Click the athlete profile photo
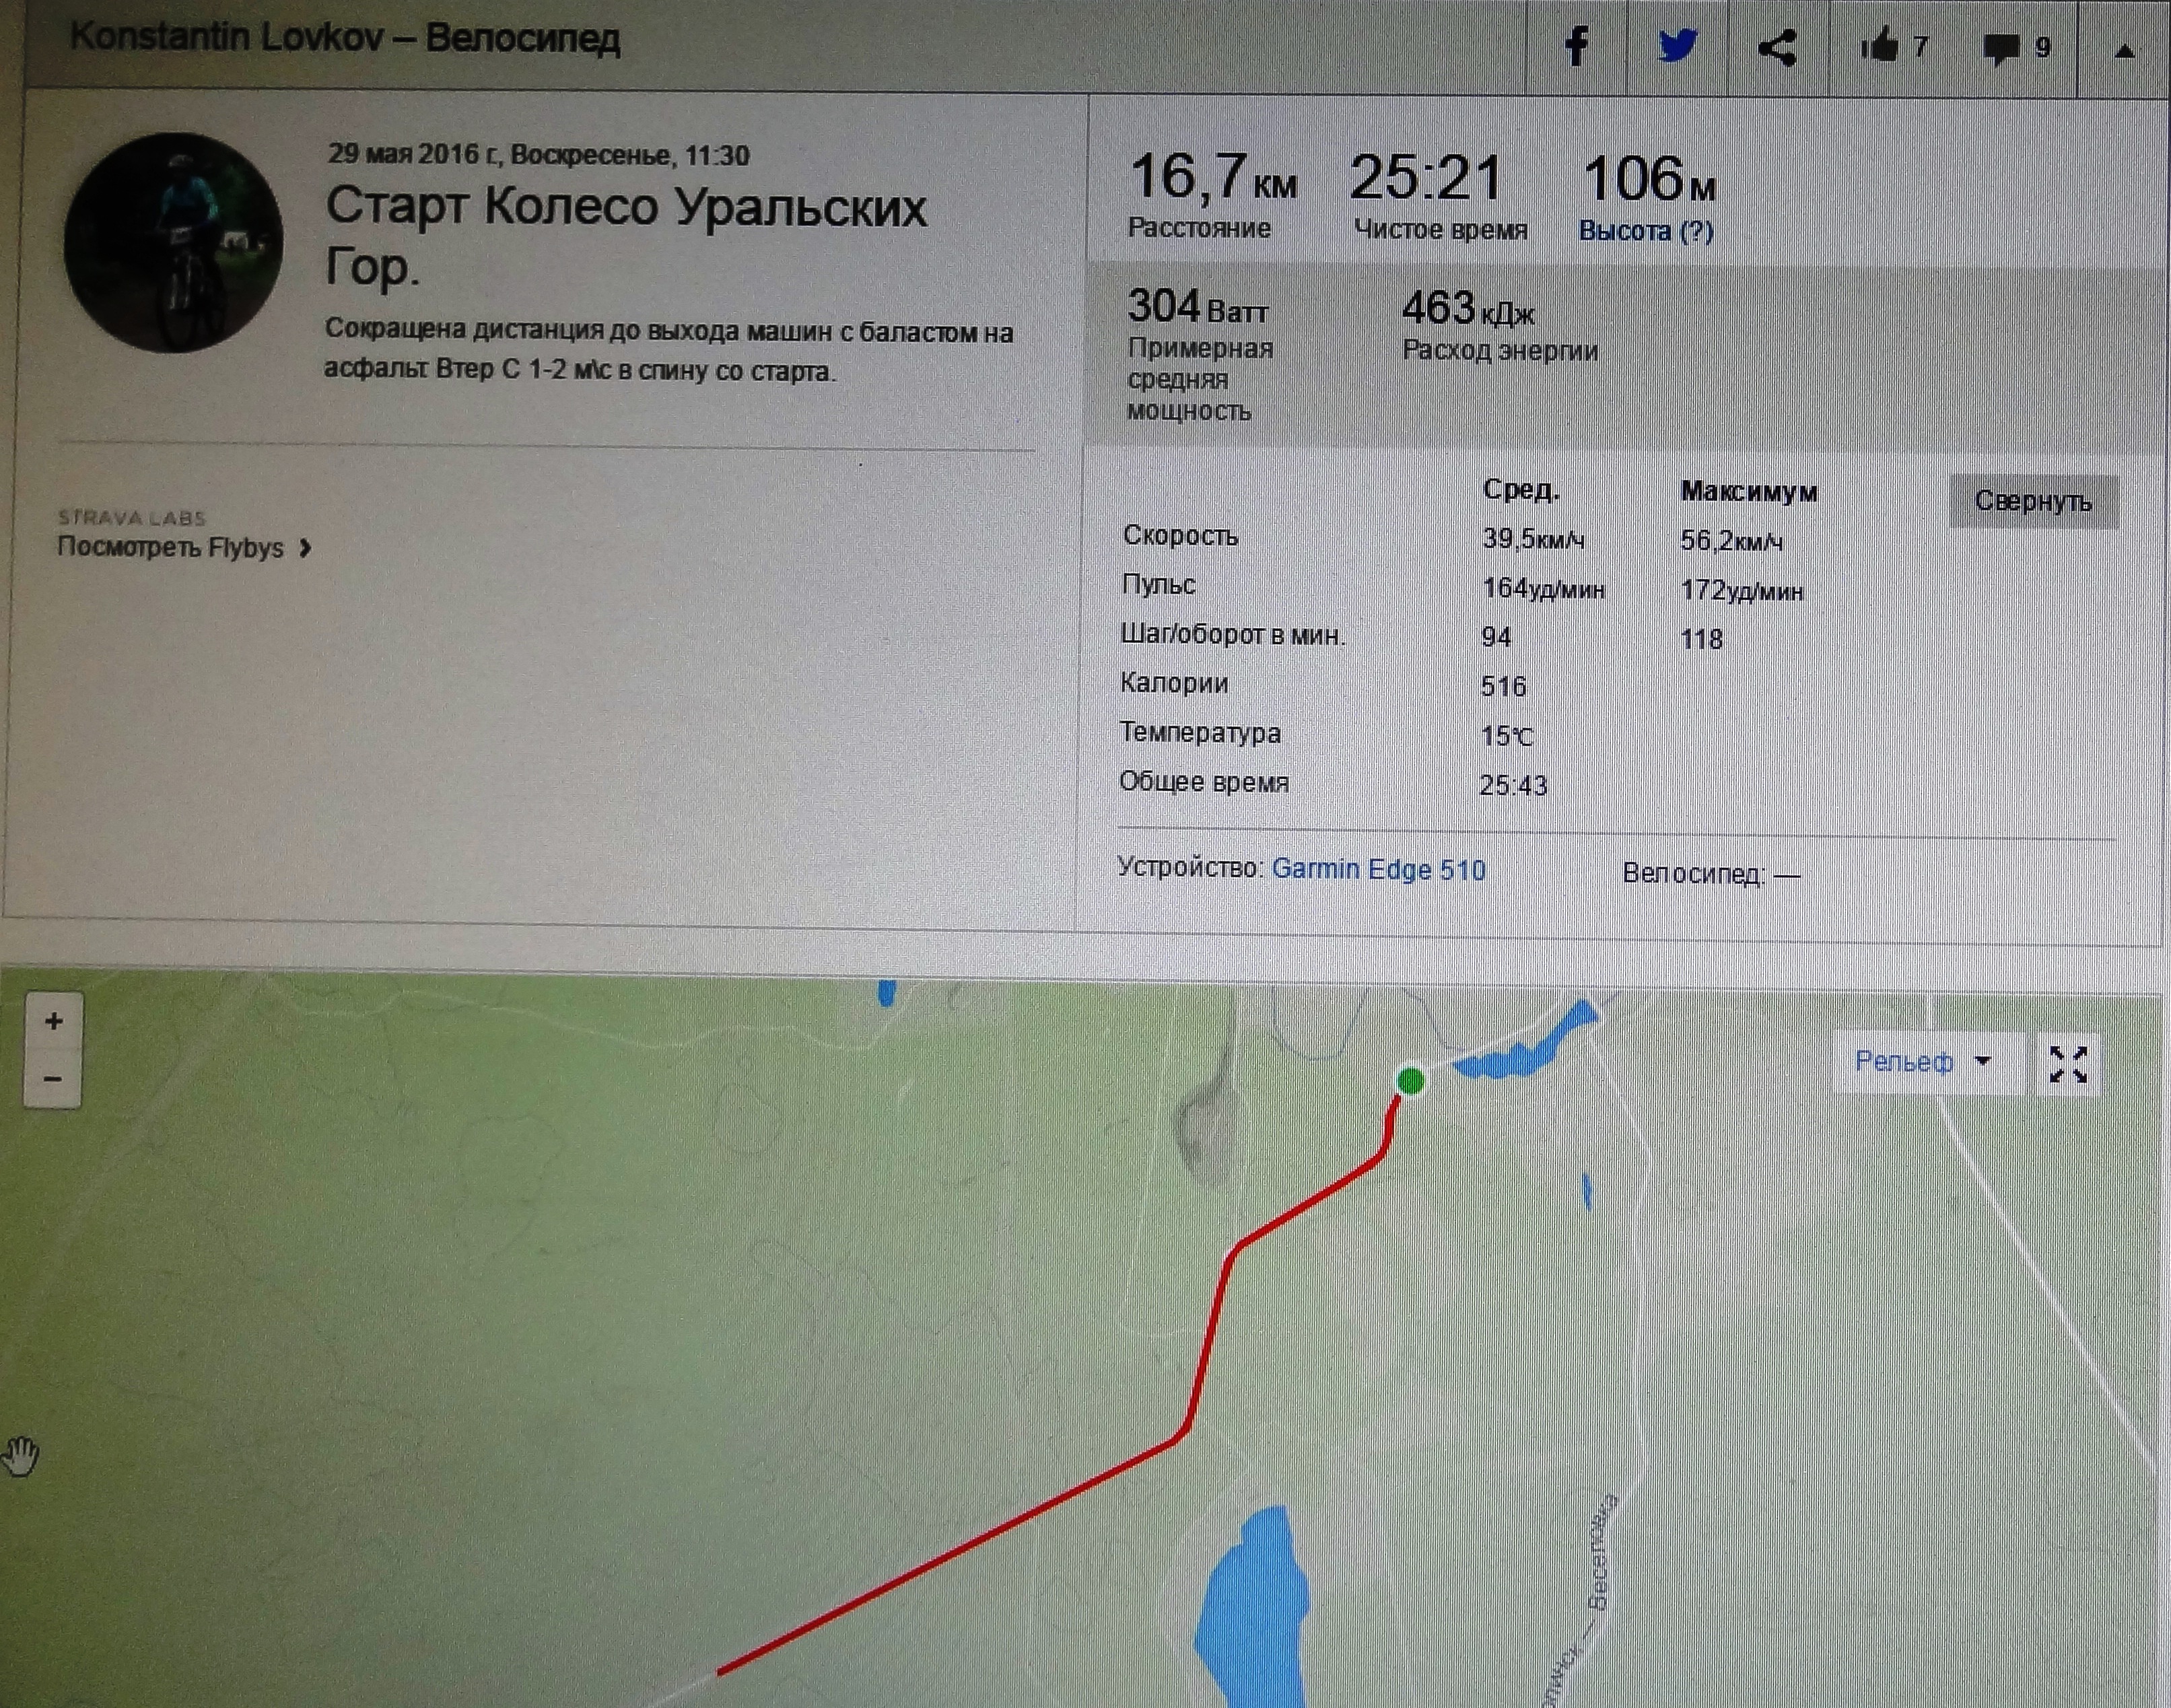 click(173, 243)
